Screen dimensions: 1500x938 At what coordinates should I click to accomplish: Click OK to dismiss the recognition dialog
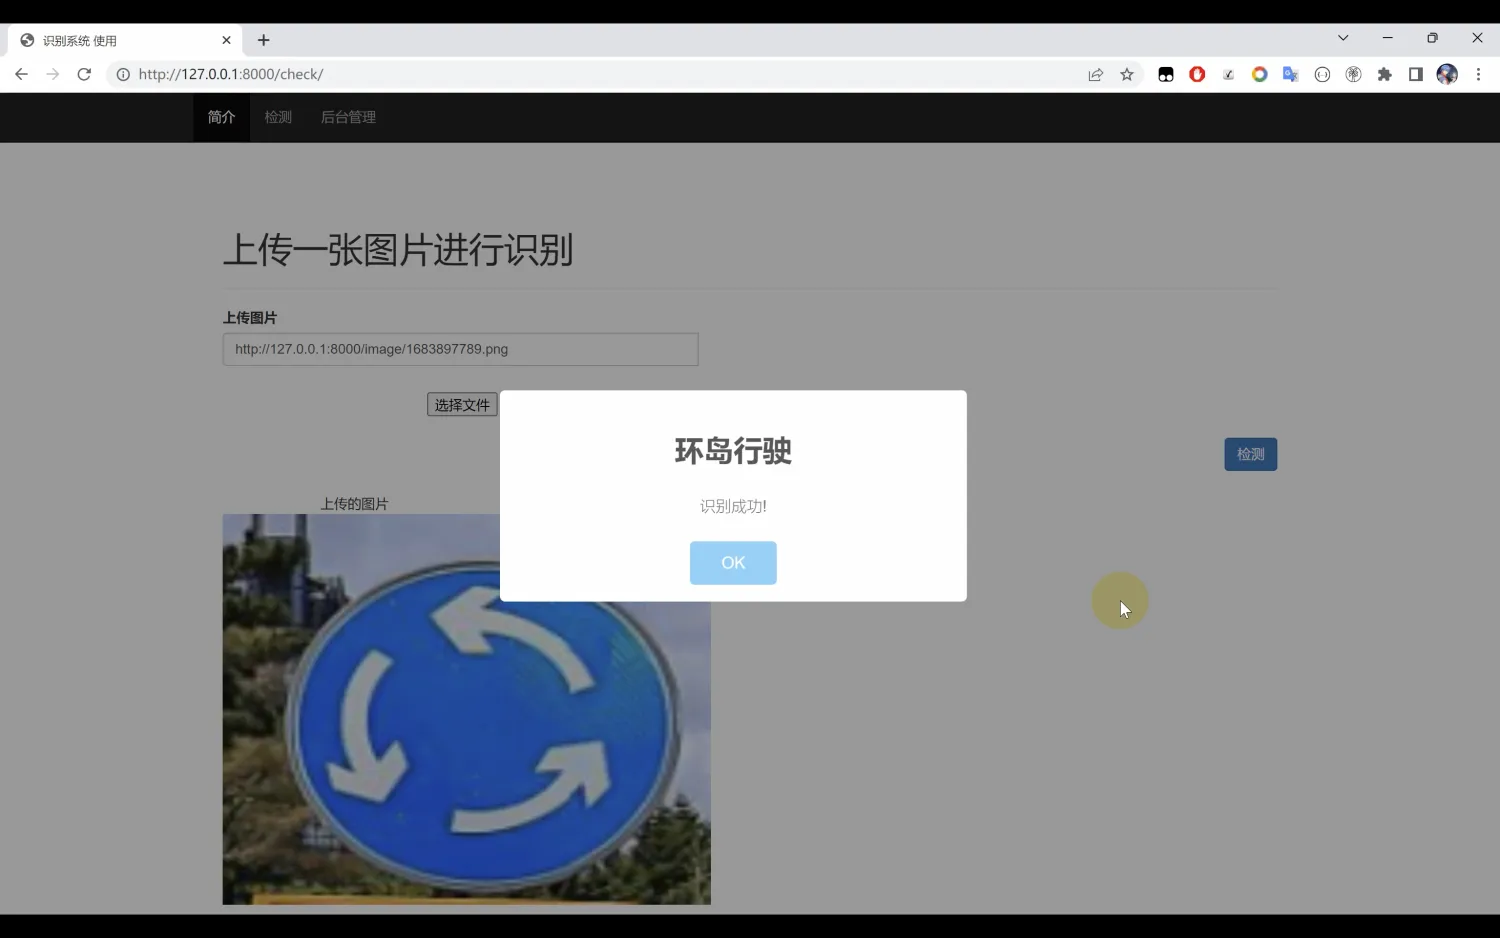pos(733,562)
